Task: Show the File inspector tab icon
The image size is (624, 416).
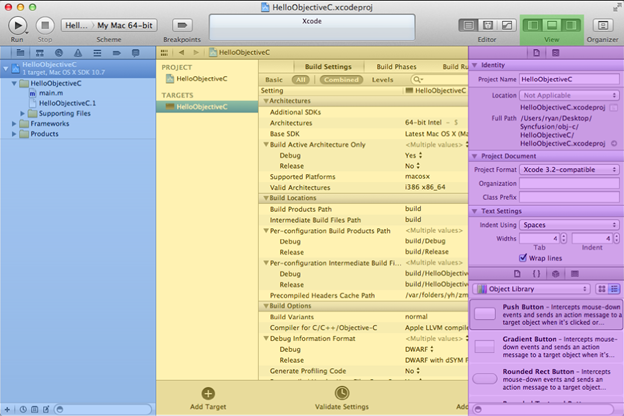Action: pos(536,53)
